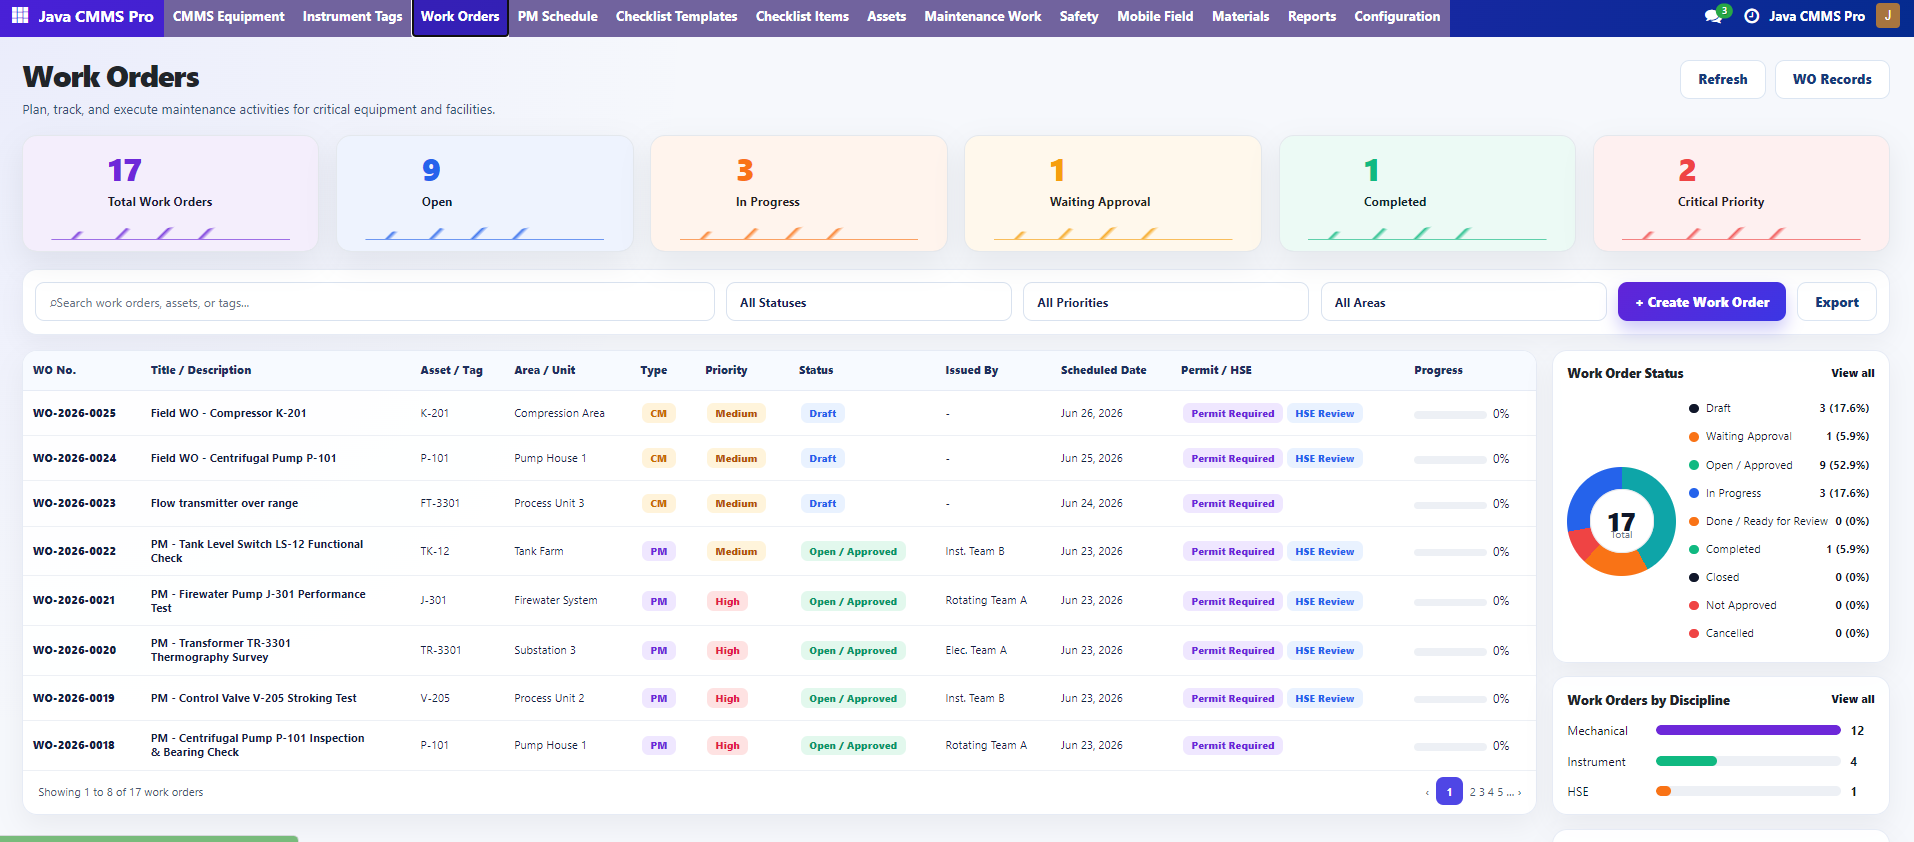Viewport: 1914px width, 842px height.
Task: Click asset tag TR-3301
Action: click(x=440, y=650)
